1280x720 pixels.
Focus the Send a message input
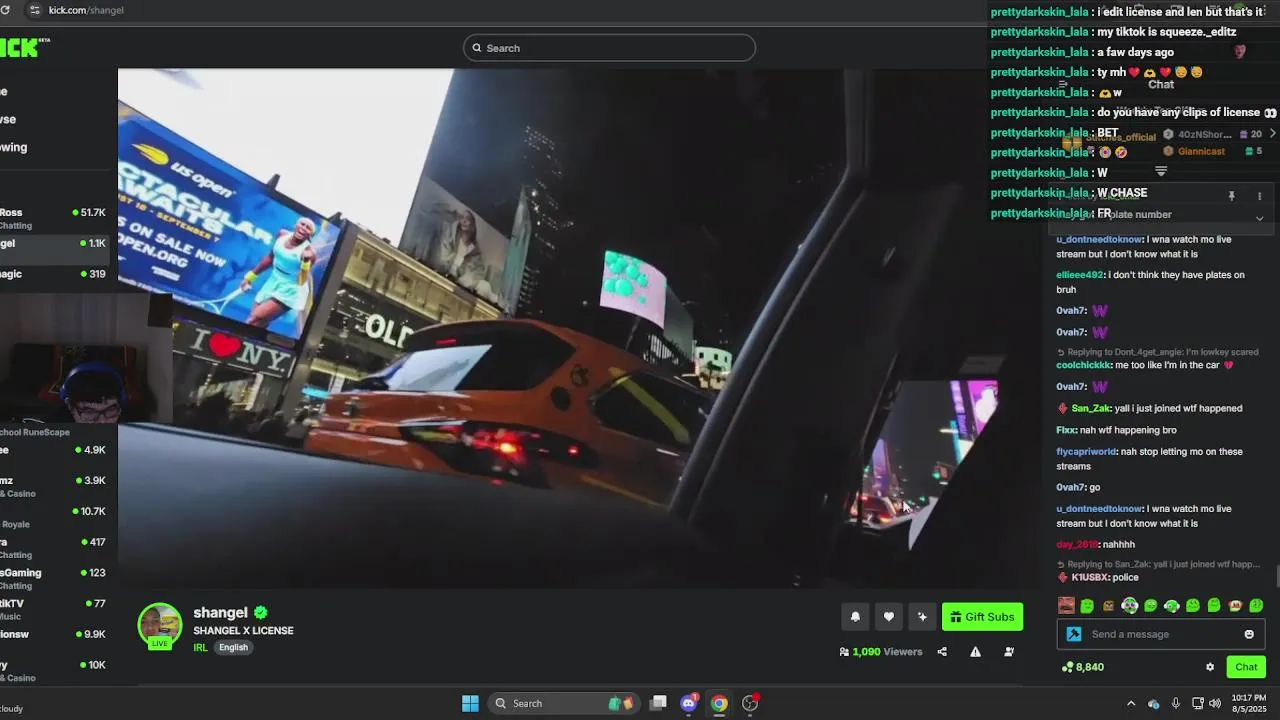pyautogui.click(x=1162, y=634)
